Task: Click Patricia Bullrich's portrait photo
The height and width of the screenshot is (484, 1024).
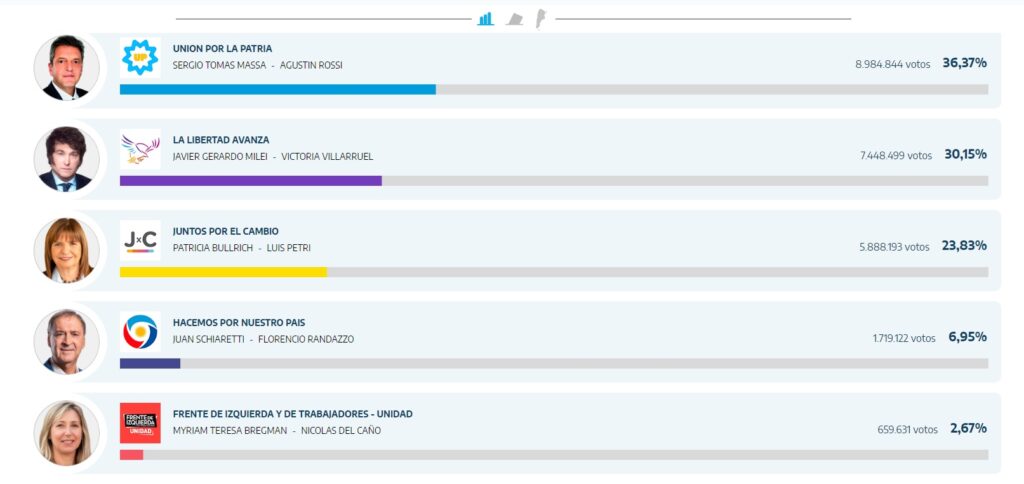Action: click(67, 249)
